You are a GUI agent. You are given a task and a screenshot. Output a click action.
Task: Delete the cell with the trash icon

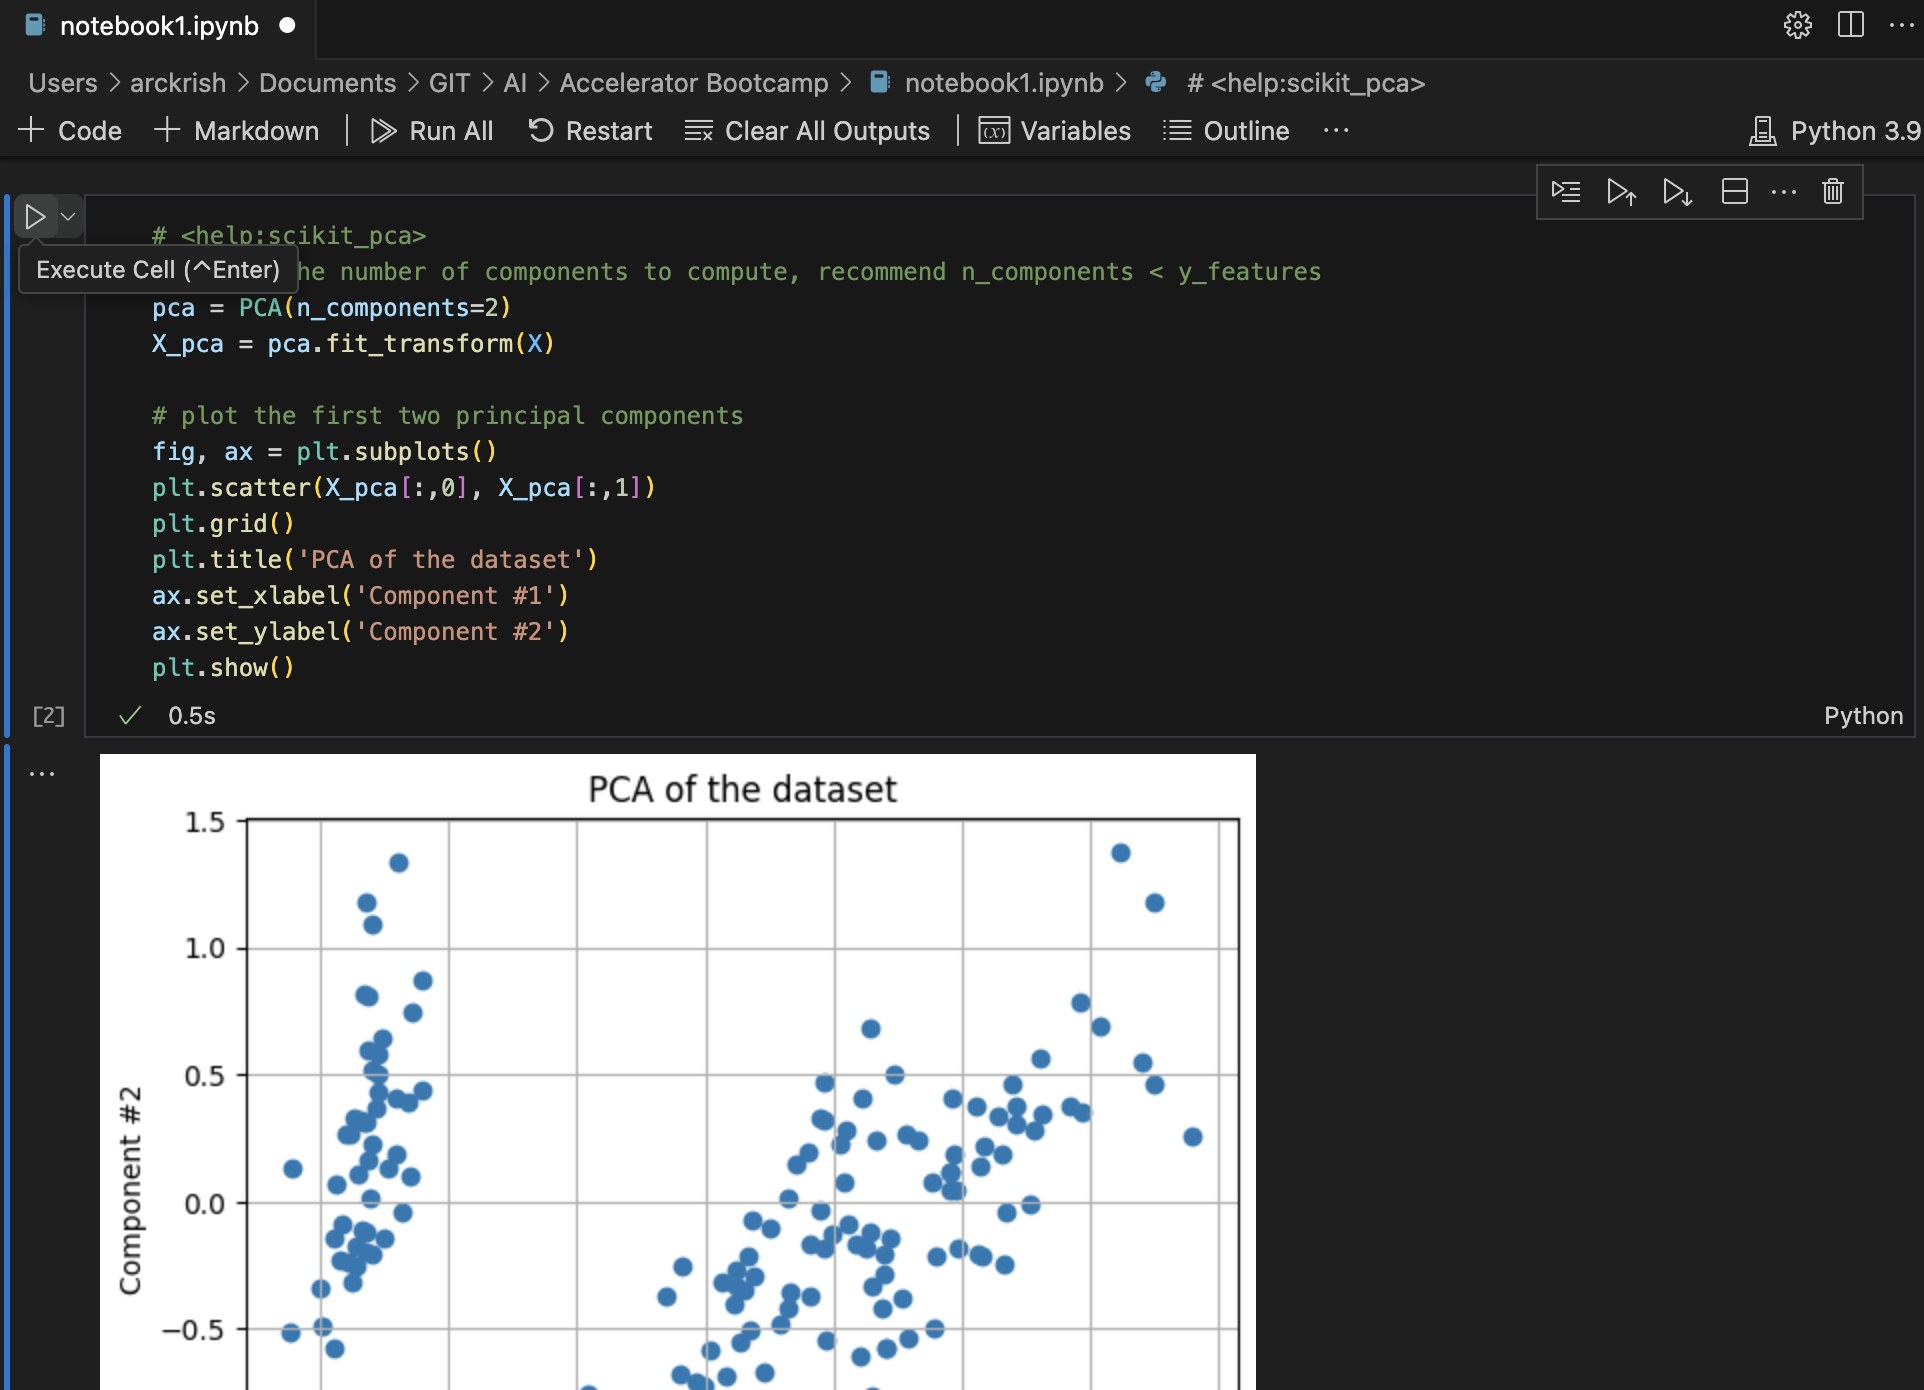1833,191
